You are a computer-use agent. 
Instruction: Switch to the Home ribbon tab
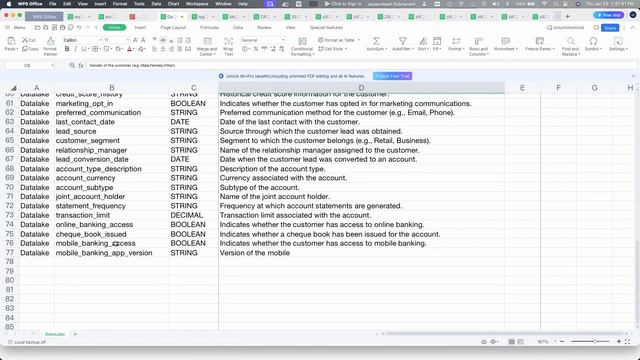114,27
